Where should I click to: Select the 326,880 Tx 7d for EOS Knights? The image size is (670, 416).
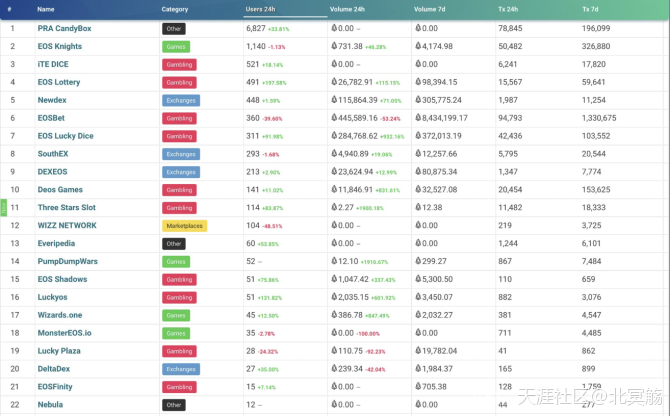[596, 46]
